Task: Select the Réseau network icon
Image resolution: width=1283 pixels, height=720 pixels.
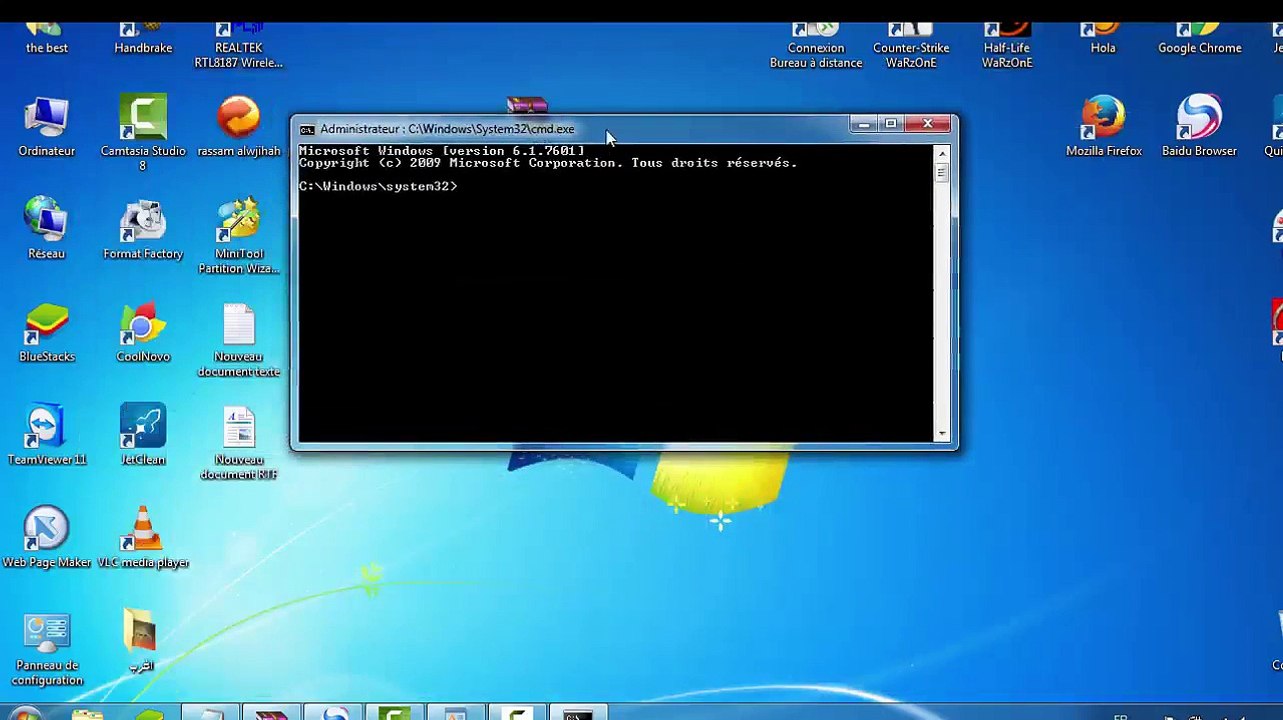Action: [x=46, y=229]
